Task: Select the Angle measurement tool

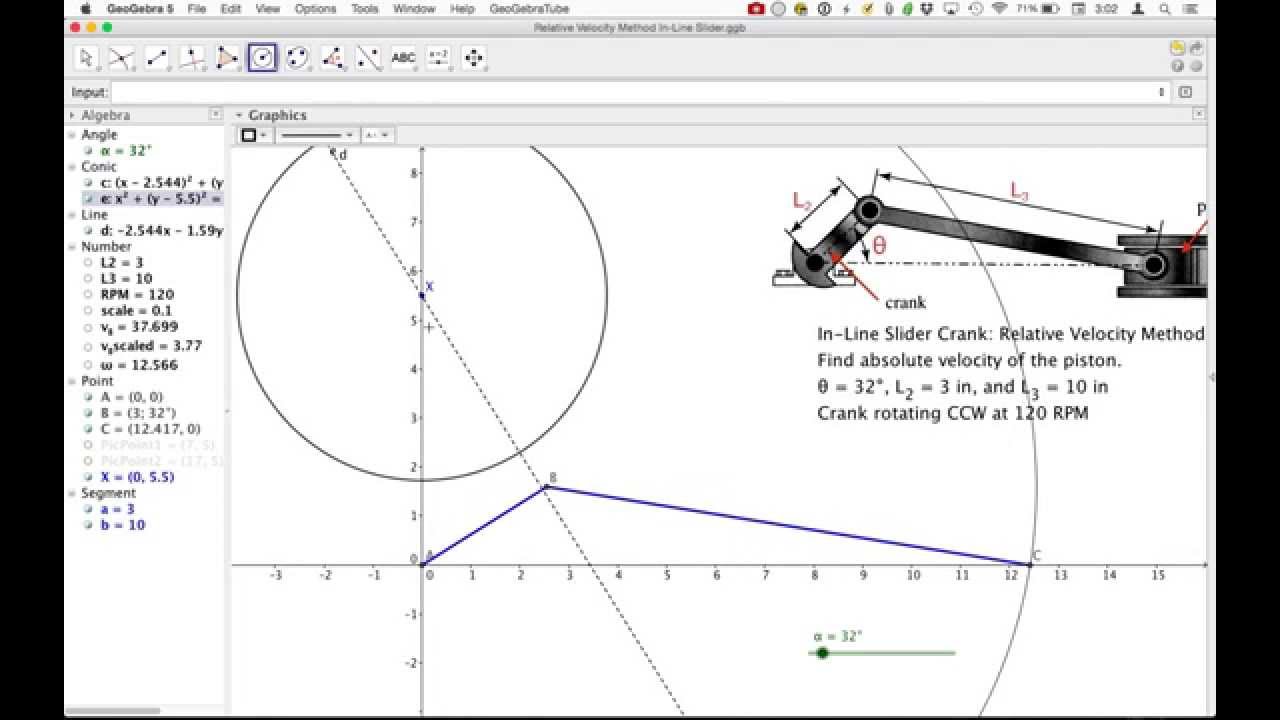Action: click(x=332, y=58)
